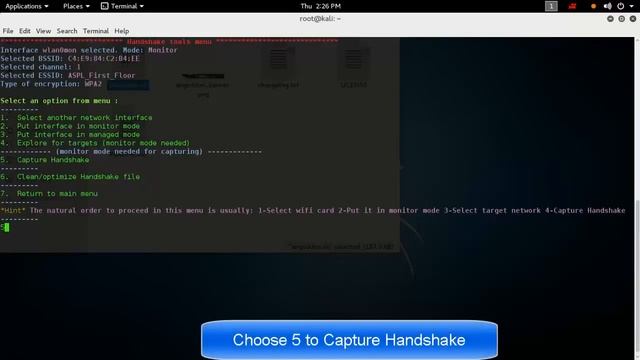
Task: Open the Terminal app menu in top bar
Action: click(122, 6)
